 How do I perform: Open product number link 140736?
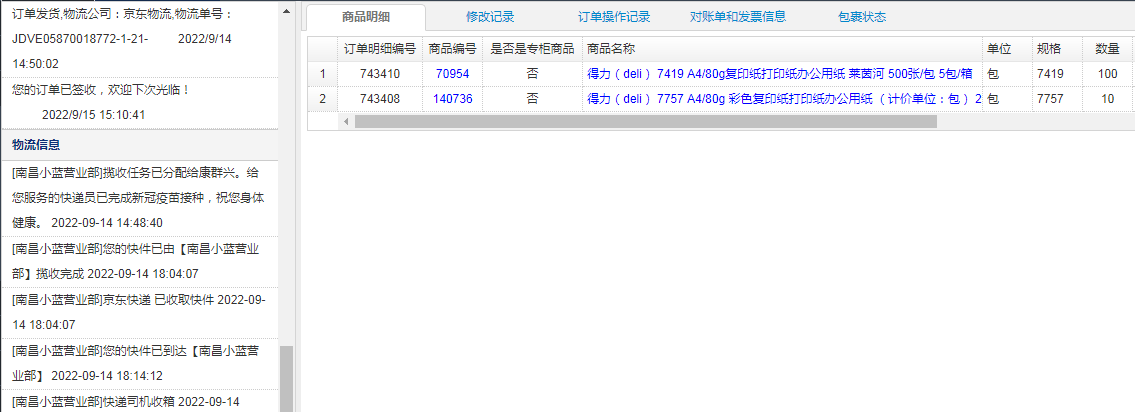click(x=452, y=99)
